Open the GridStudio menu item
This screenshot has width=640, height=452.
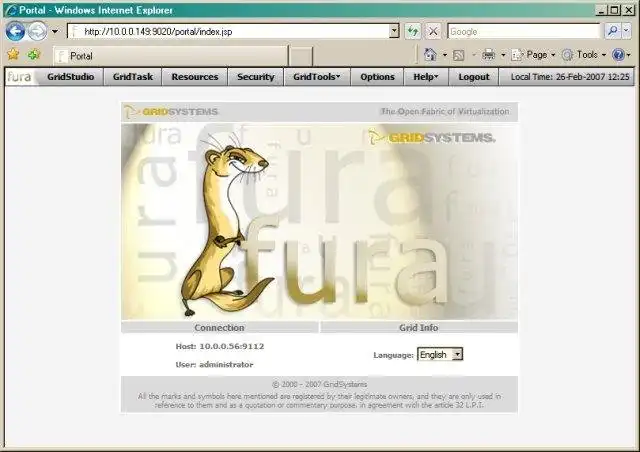click(71, 77)
